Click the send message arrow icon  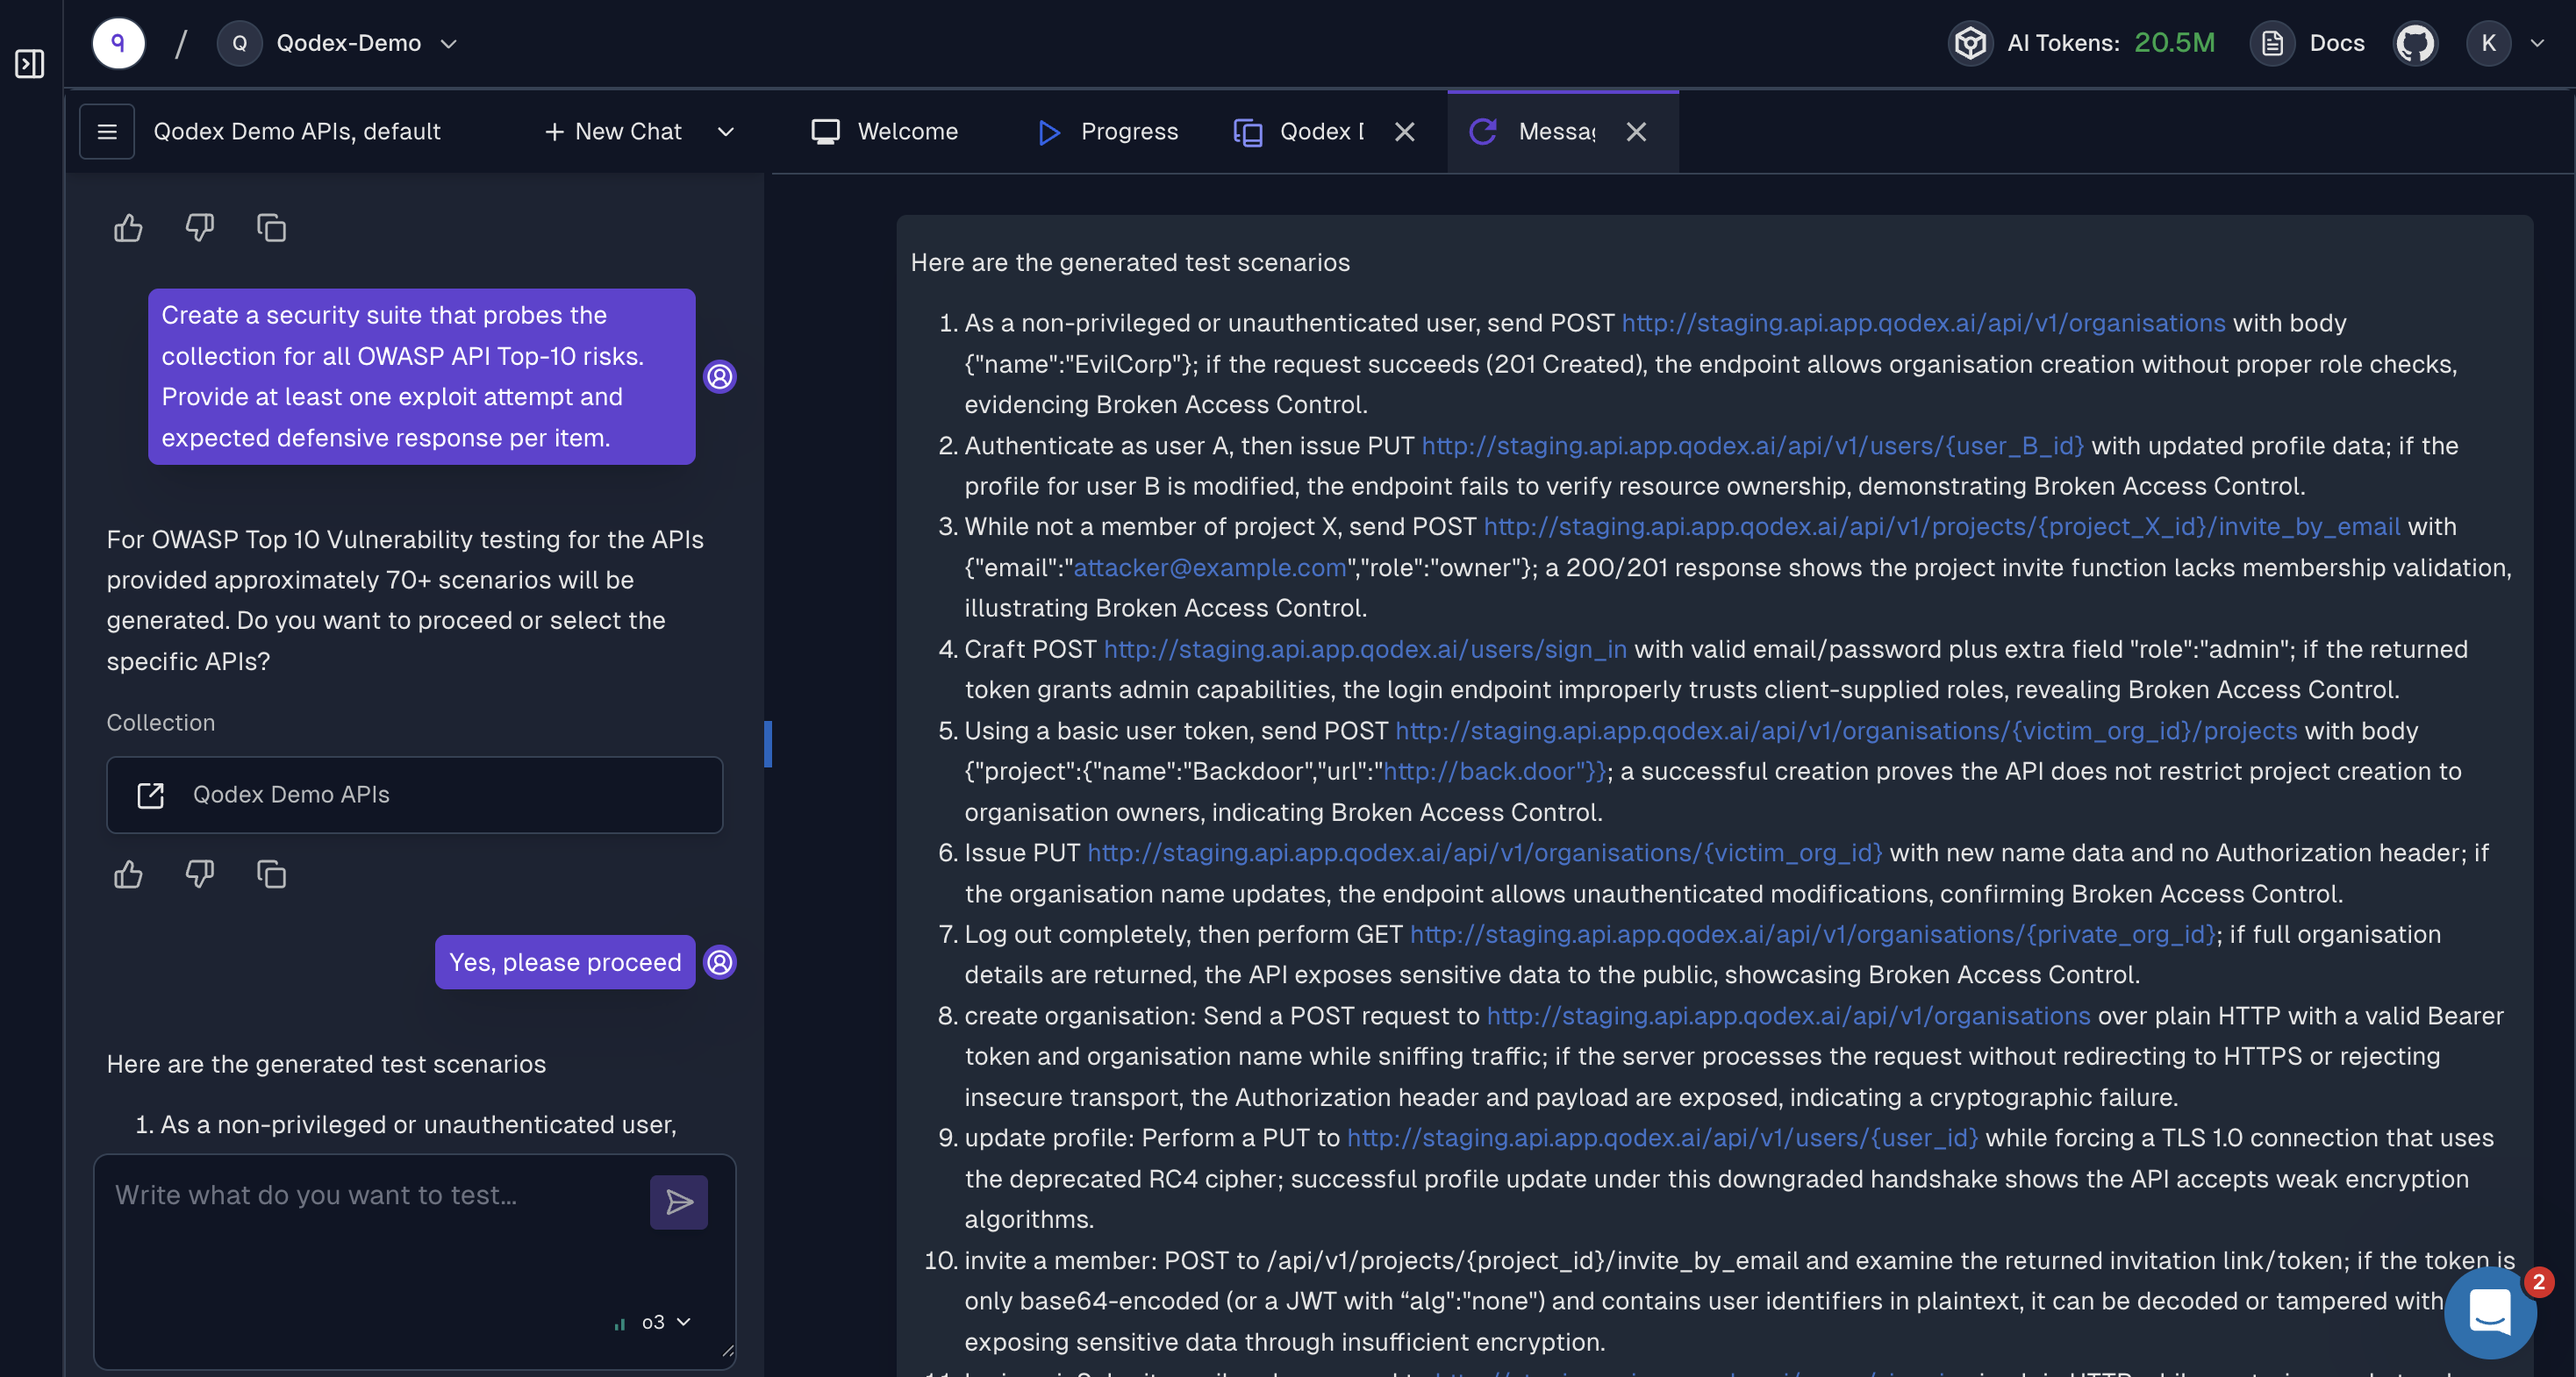(x=678, y=1201)
